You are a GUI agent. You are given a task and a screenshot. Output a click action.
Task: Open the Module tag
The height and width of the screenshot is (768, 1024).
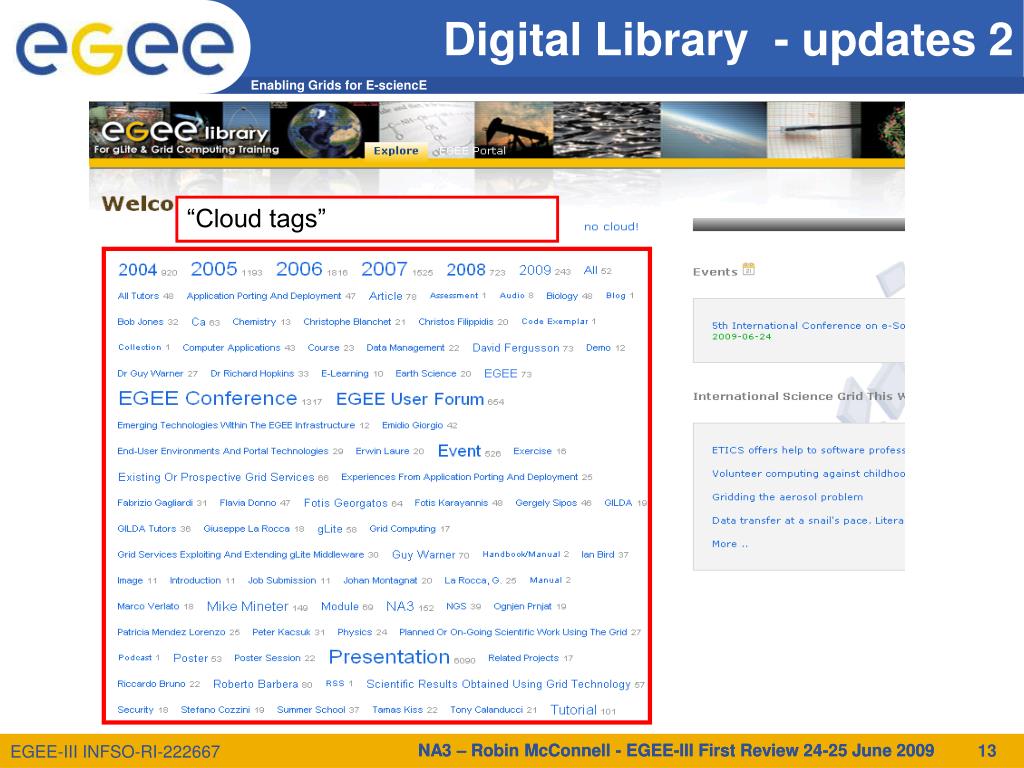(x=340, y=606)
